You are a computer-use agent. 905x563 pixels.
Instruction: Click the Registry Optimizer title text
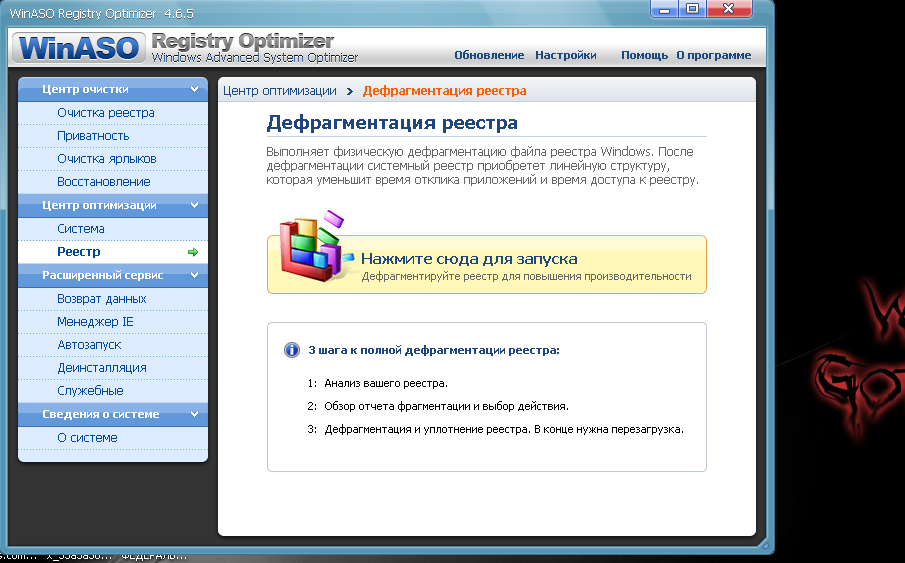click(x=242, y=41)
